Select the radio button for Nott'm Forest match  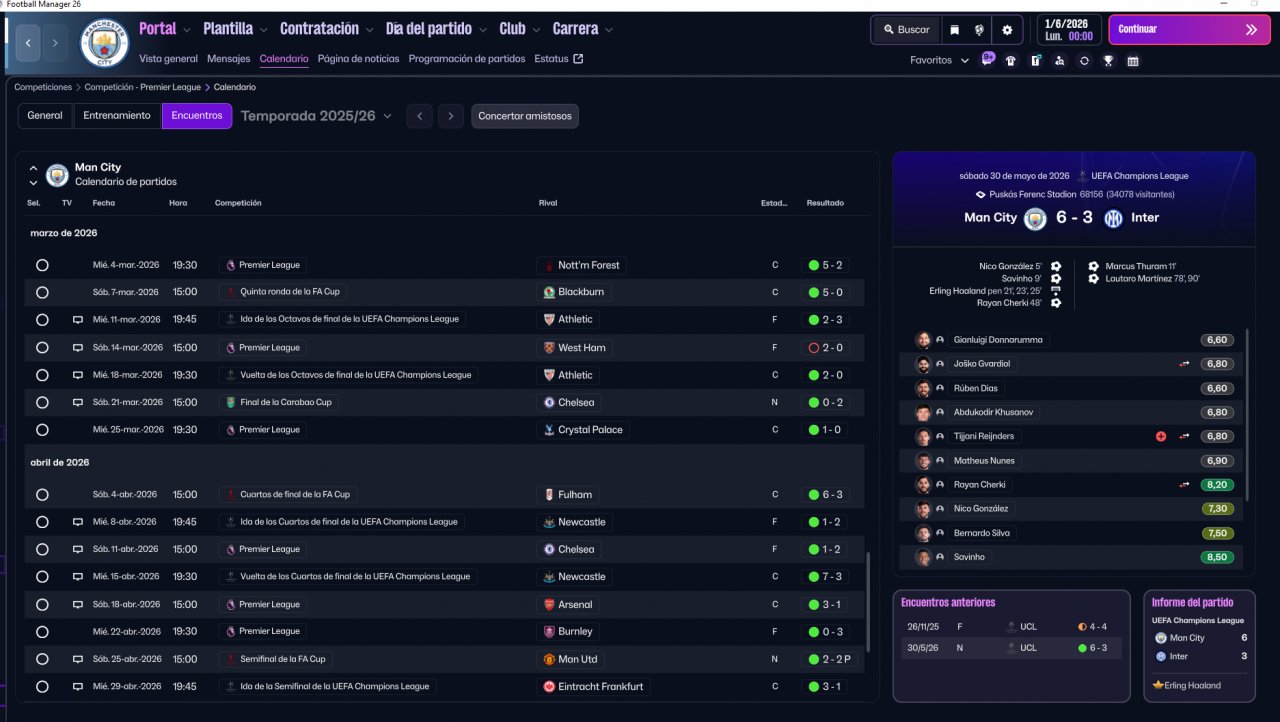click(42, 265)
